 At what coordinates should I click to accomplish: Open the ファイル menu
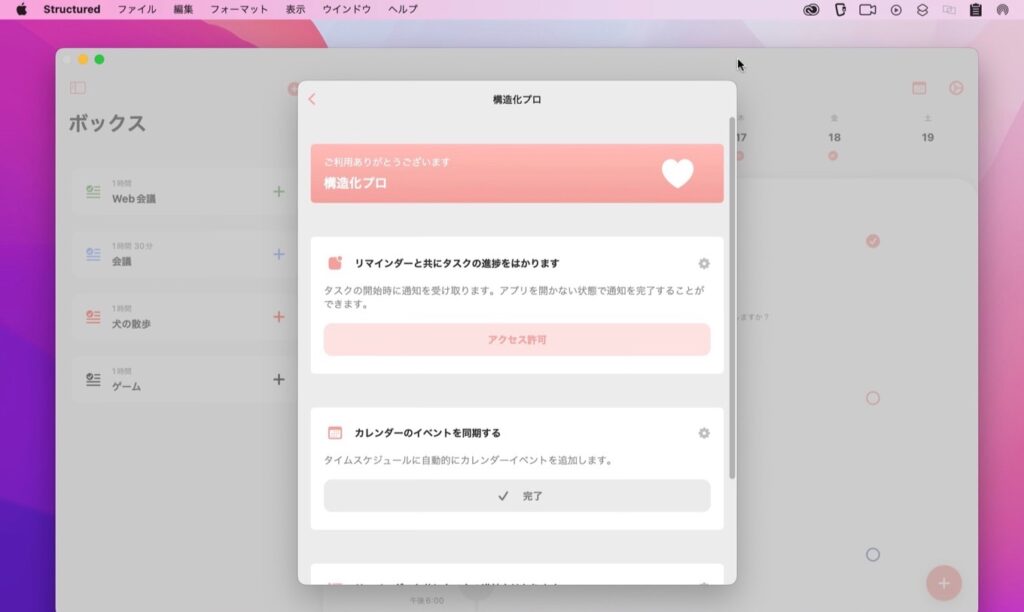coord(136,9)
